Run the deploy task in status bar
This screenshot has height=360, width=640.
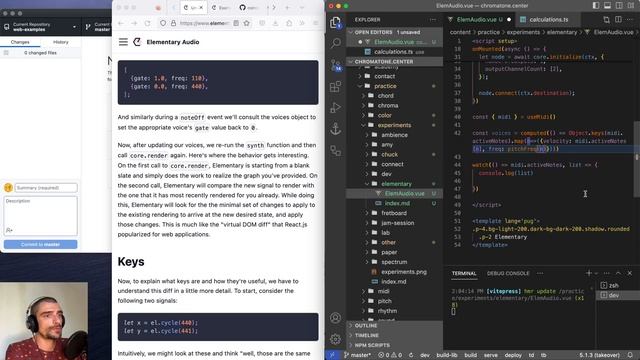pyautogui.click(x=513, y=355)
